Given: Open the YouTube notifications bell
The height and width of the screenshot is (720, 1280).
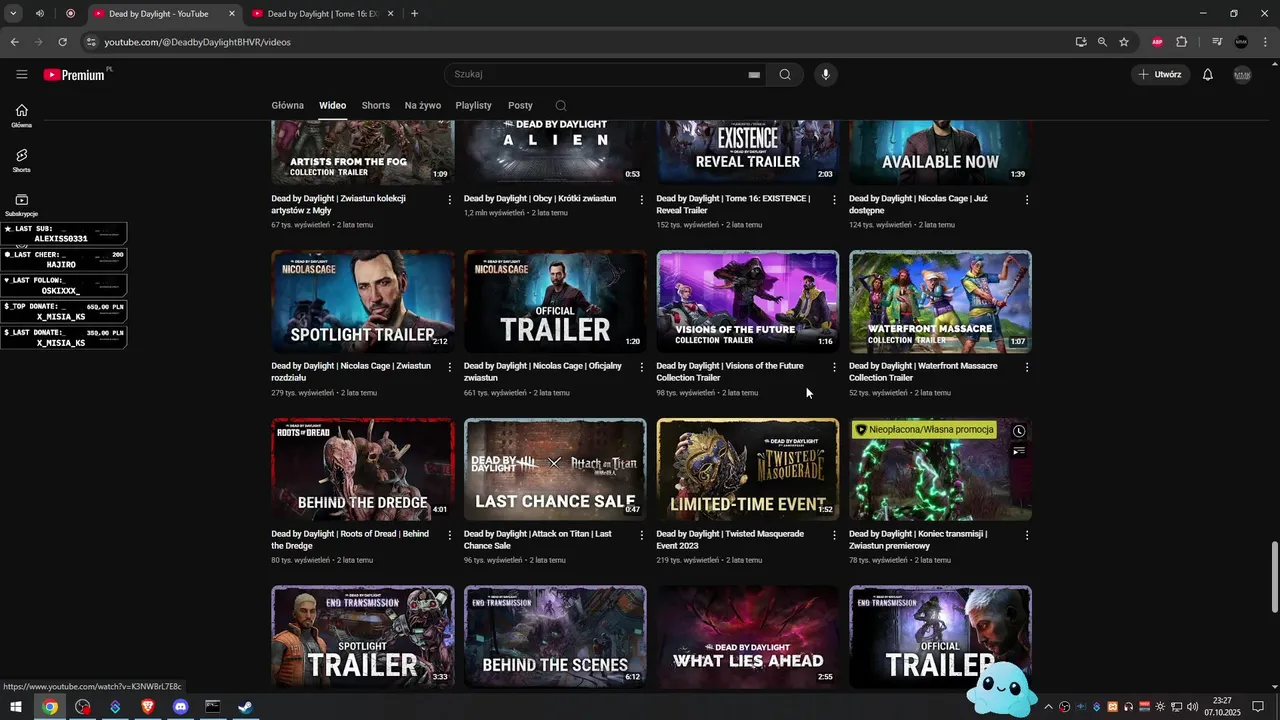Looking at the screenshot, I should pyautogui.click(x=1208, y=74).
